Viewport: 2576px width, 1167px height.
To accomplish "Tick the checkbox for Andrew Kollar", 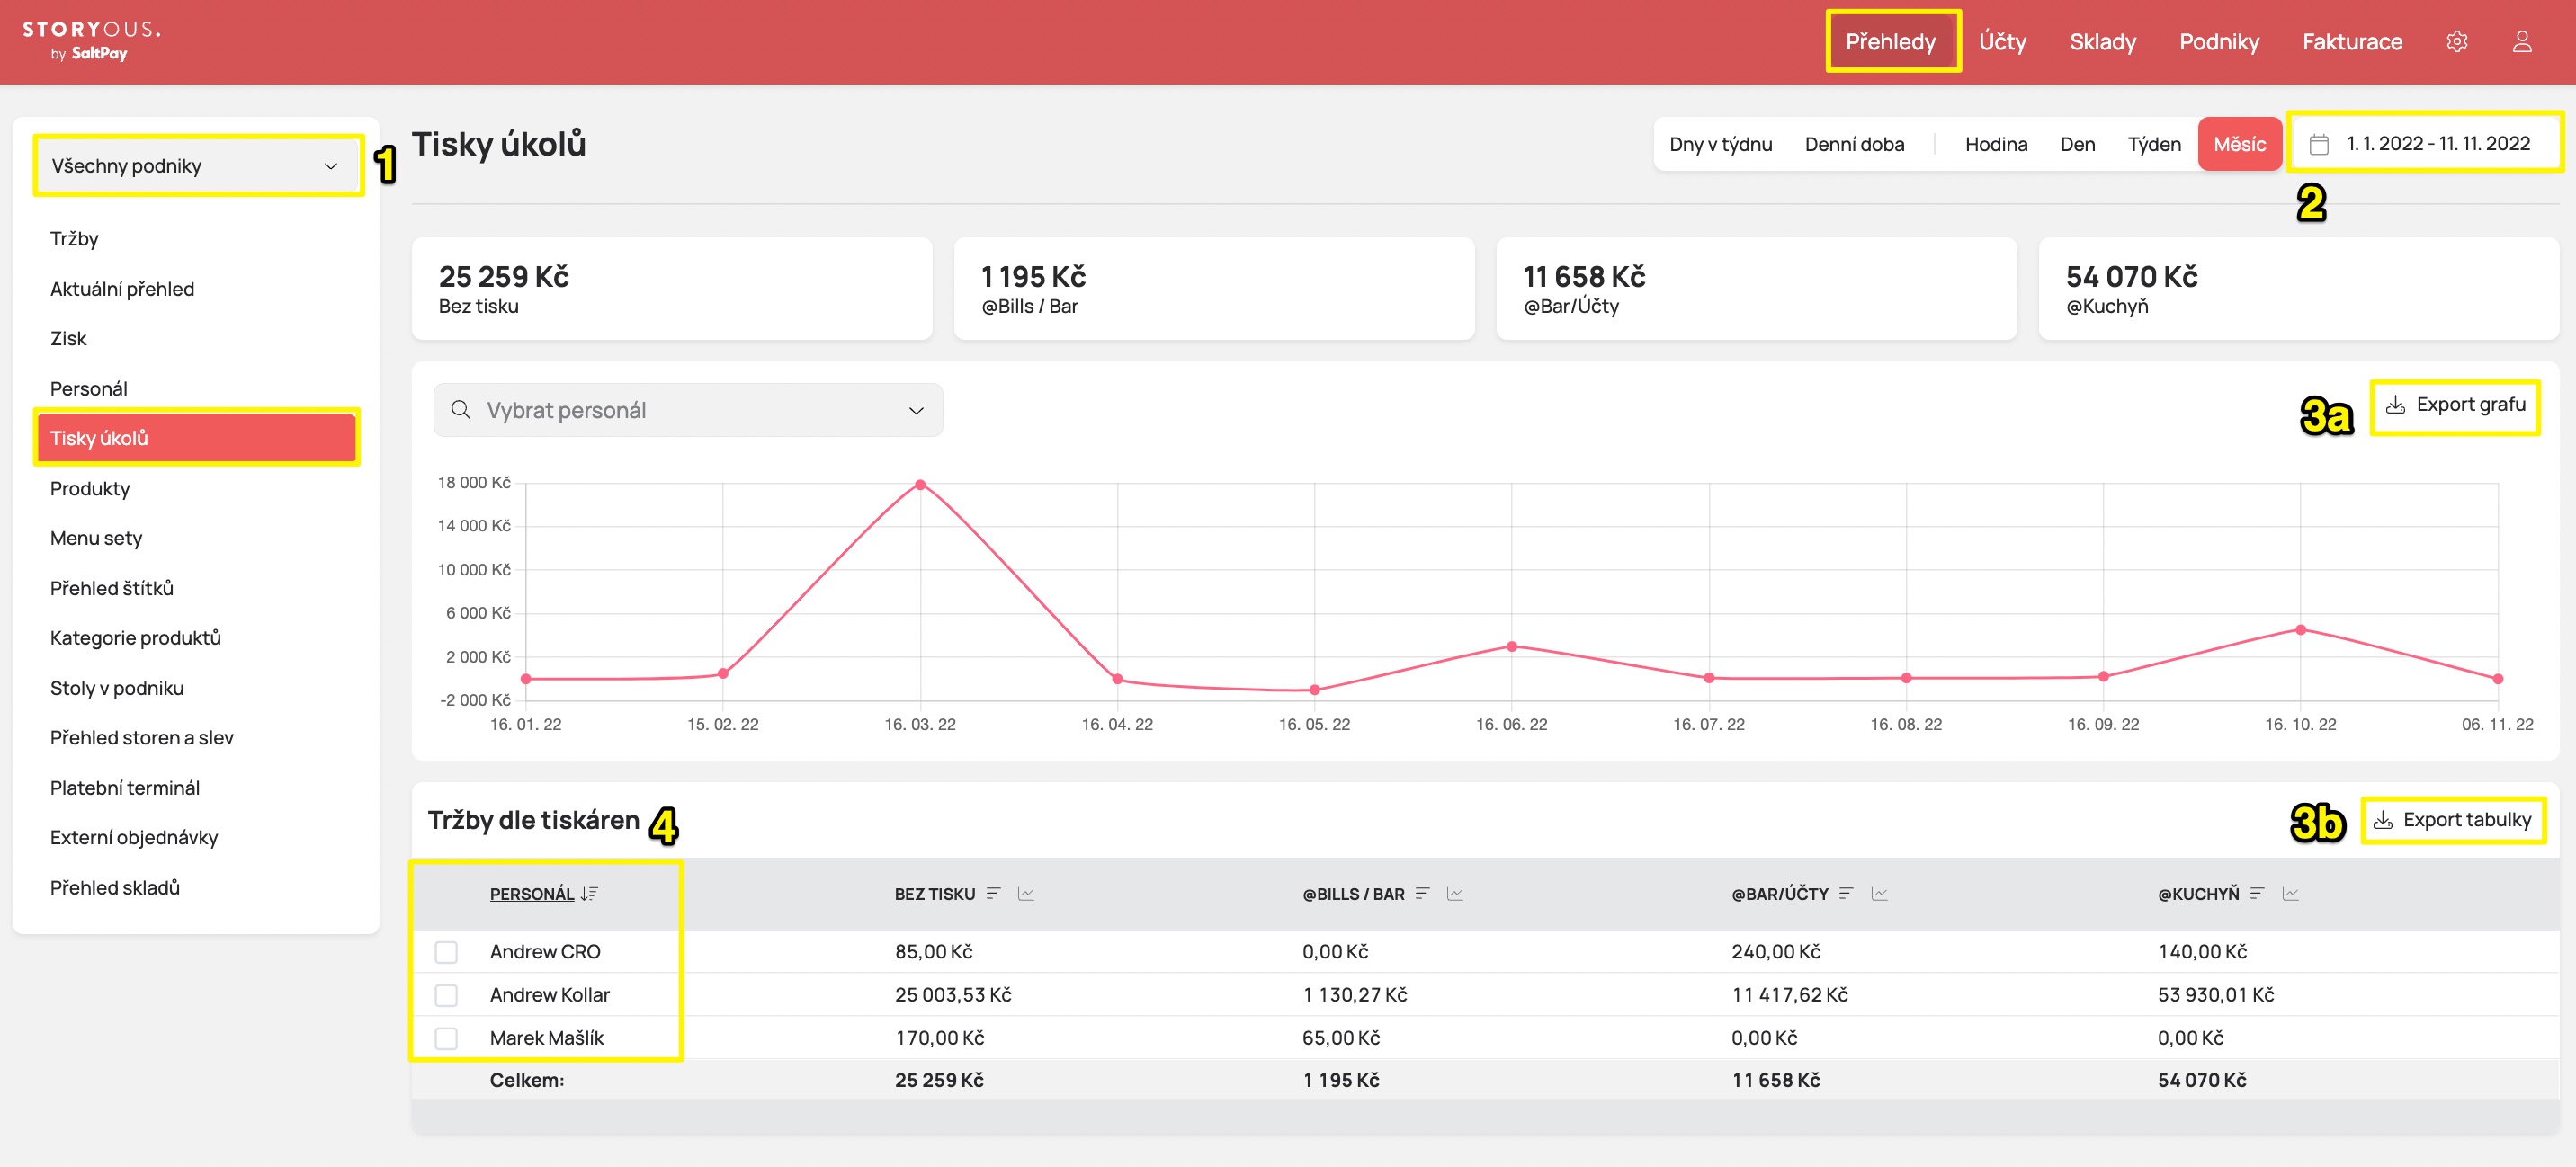I will (x=446, y=995).
